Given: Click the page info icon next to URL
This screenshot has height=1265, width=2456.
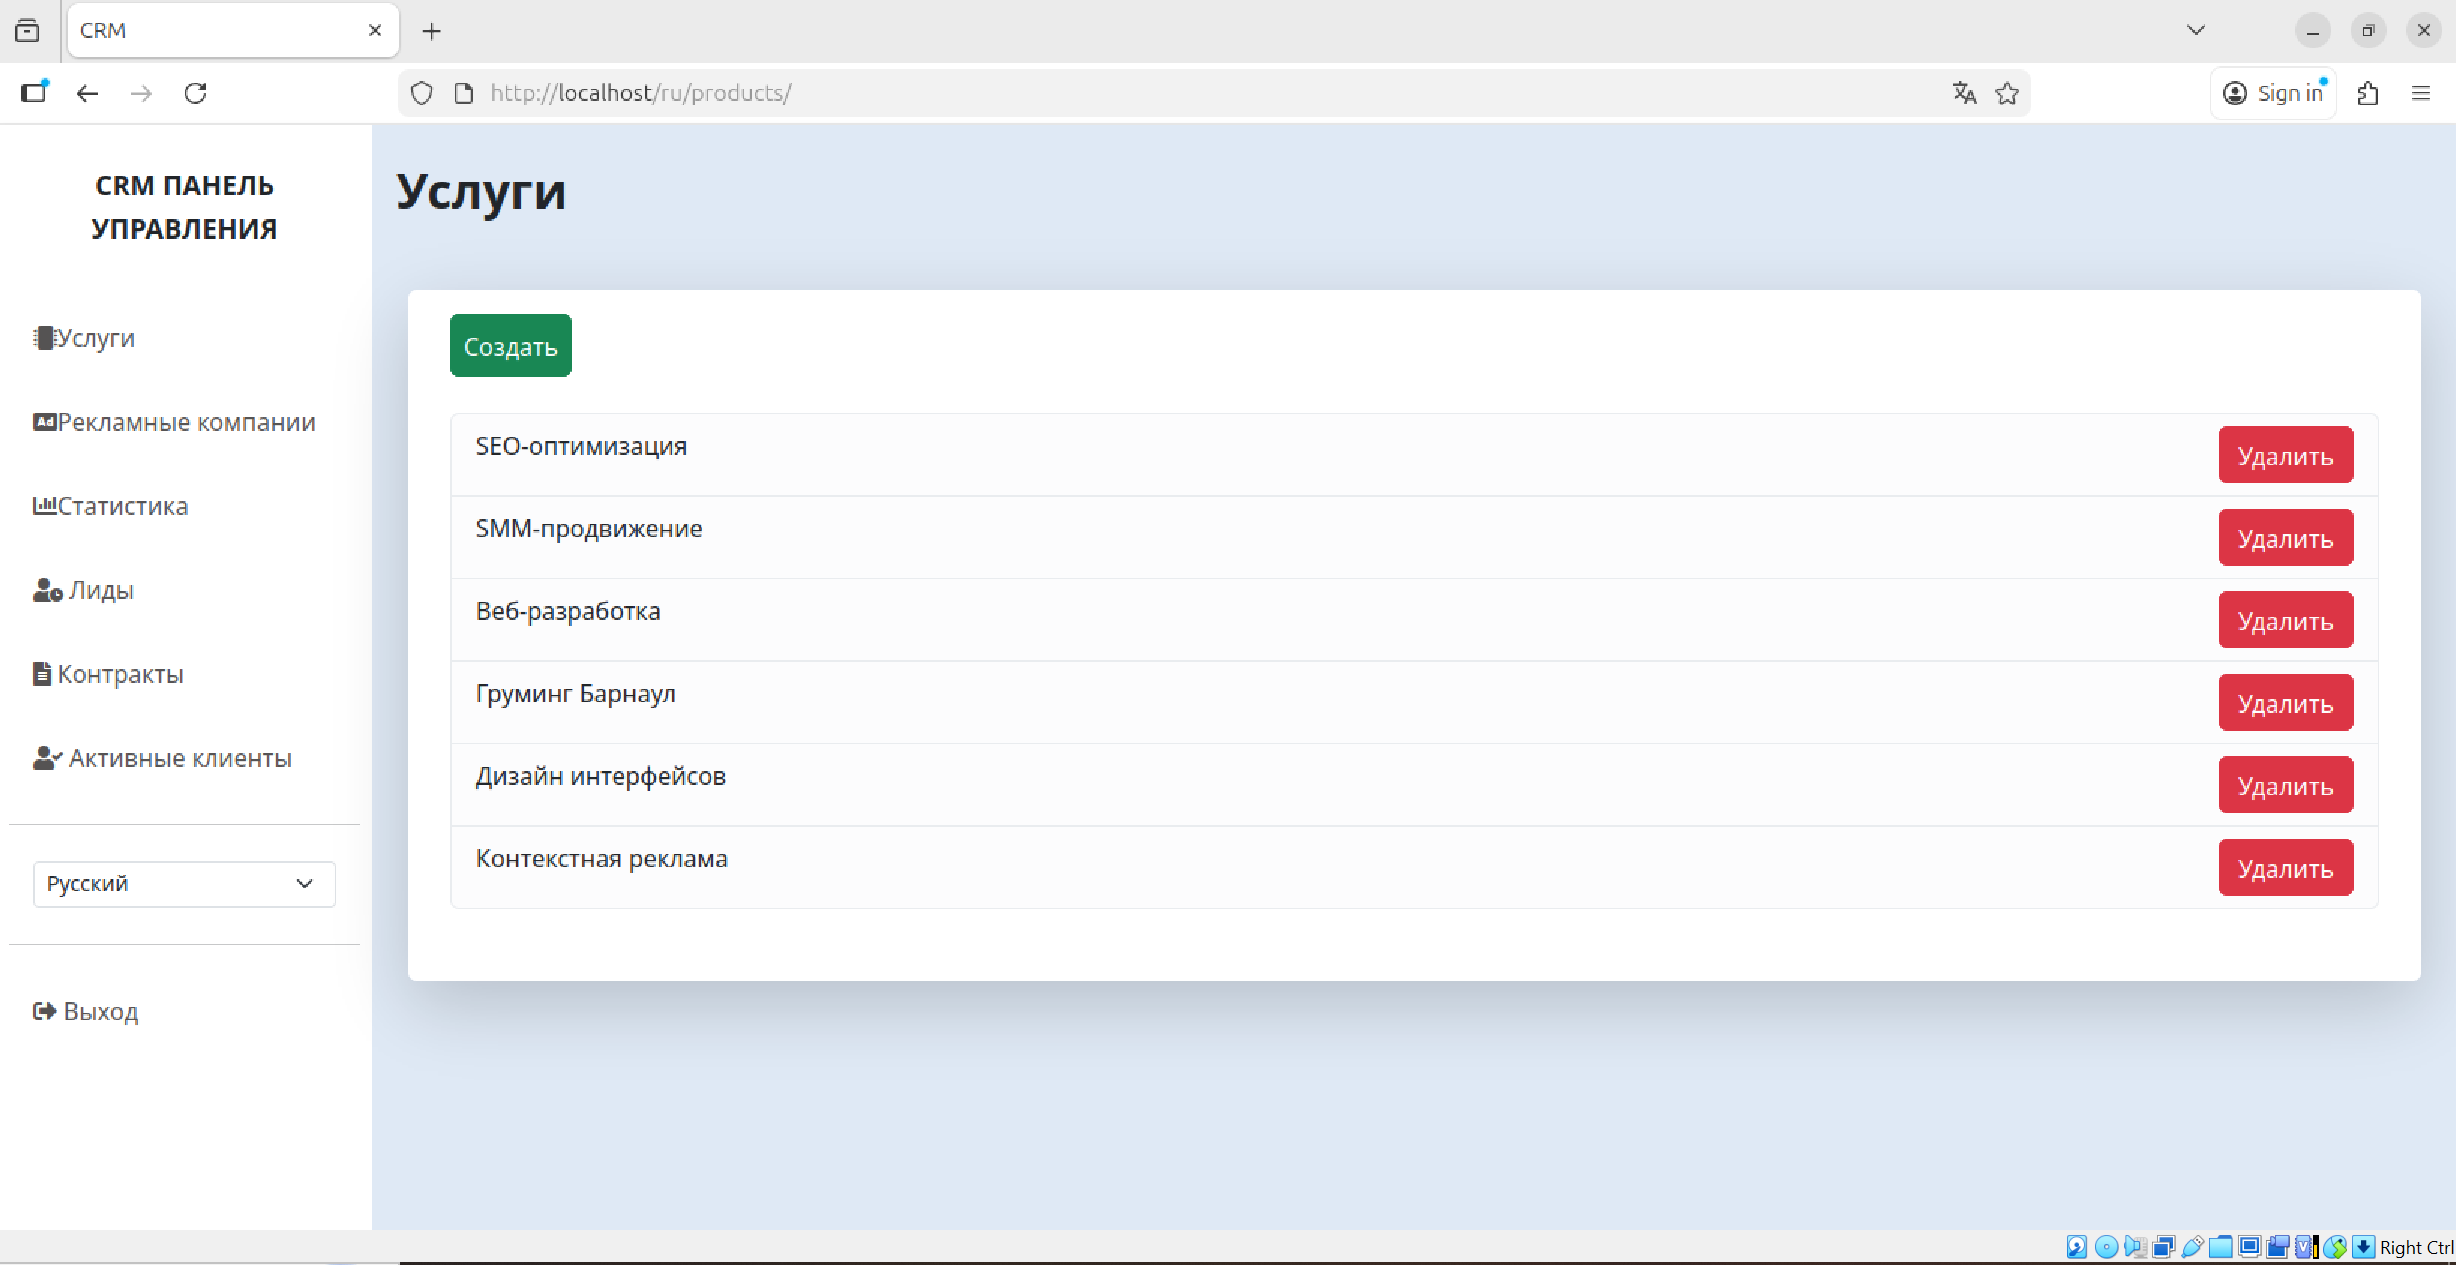Looking at the screenshot, I should [464, 93].
